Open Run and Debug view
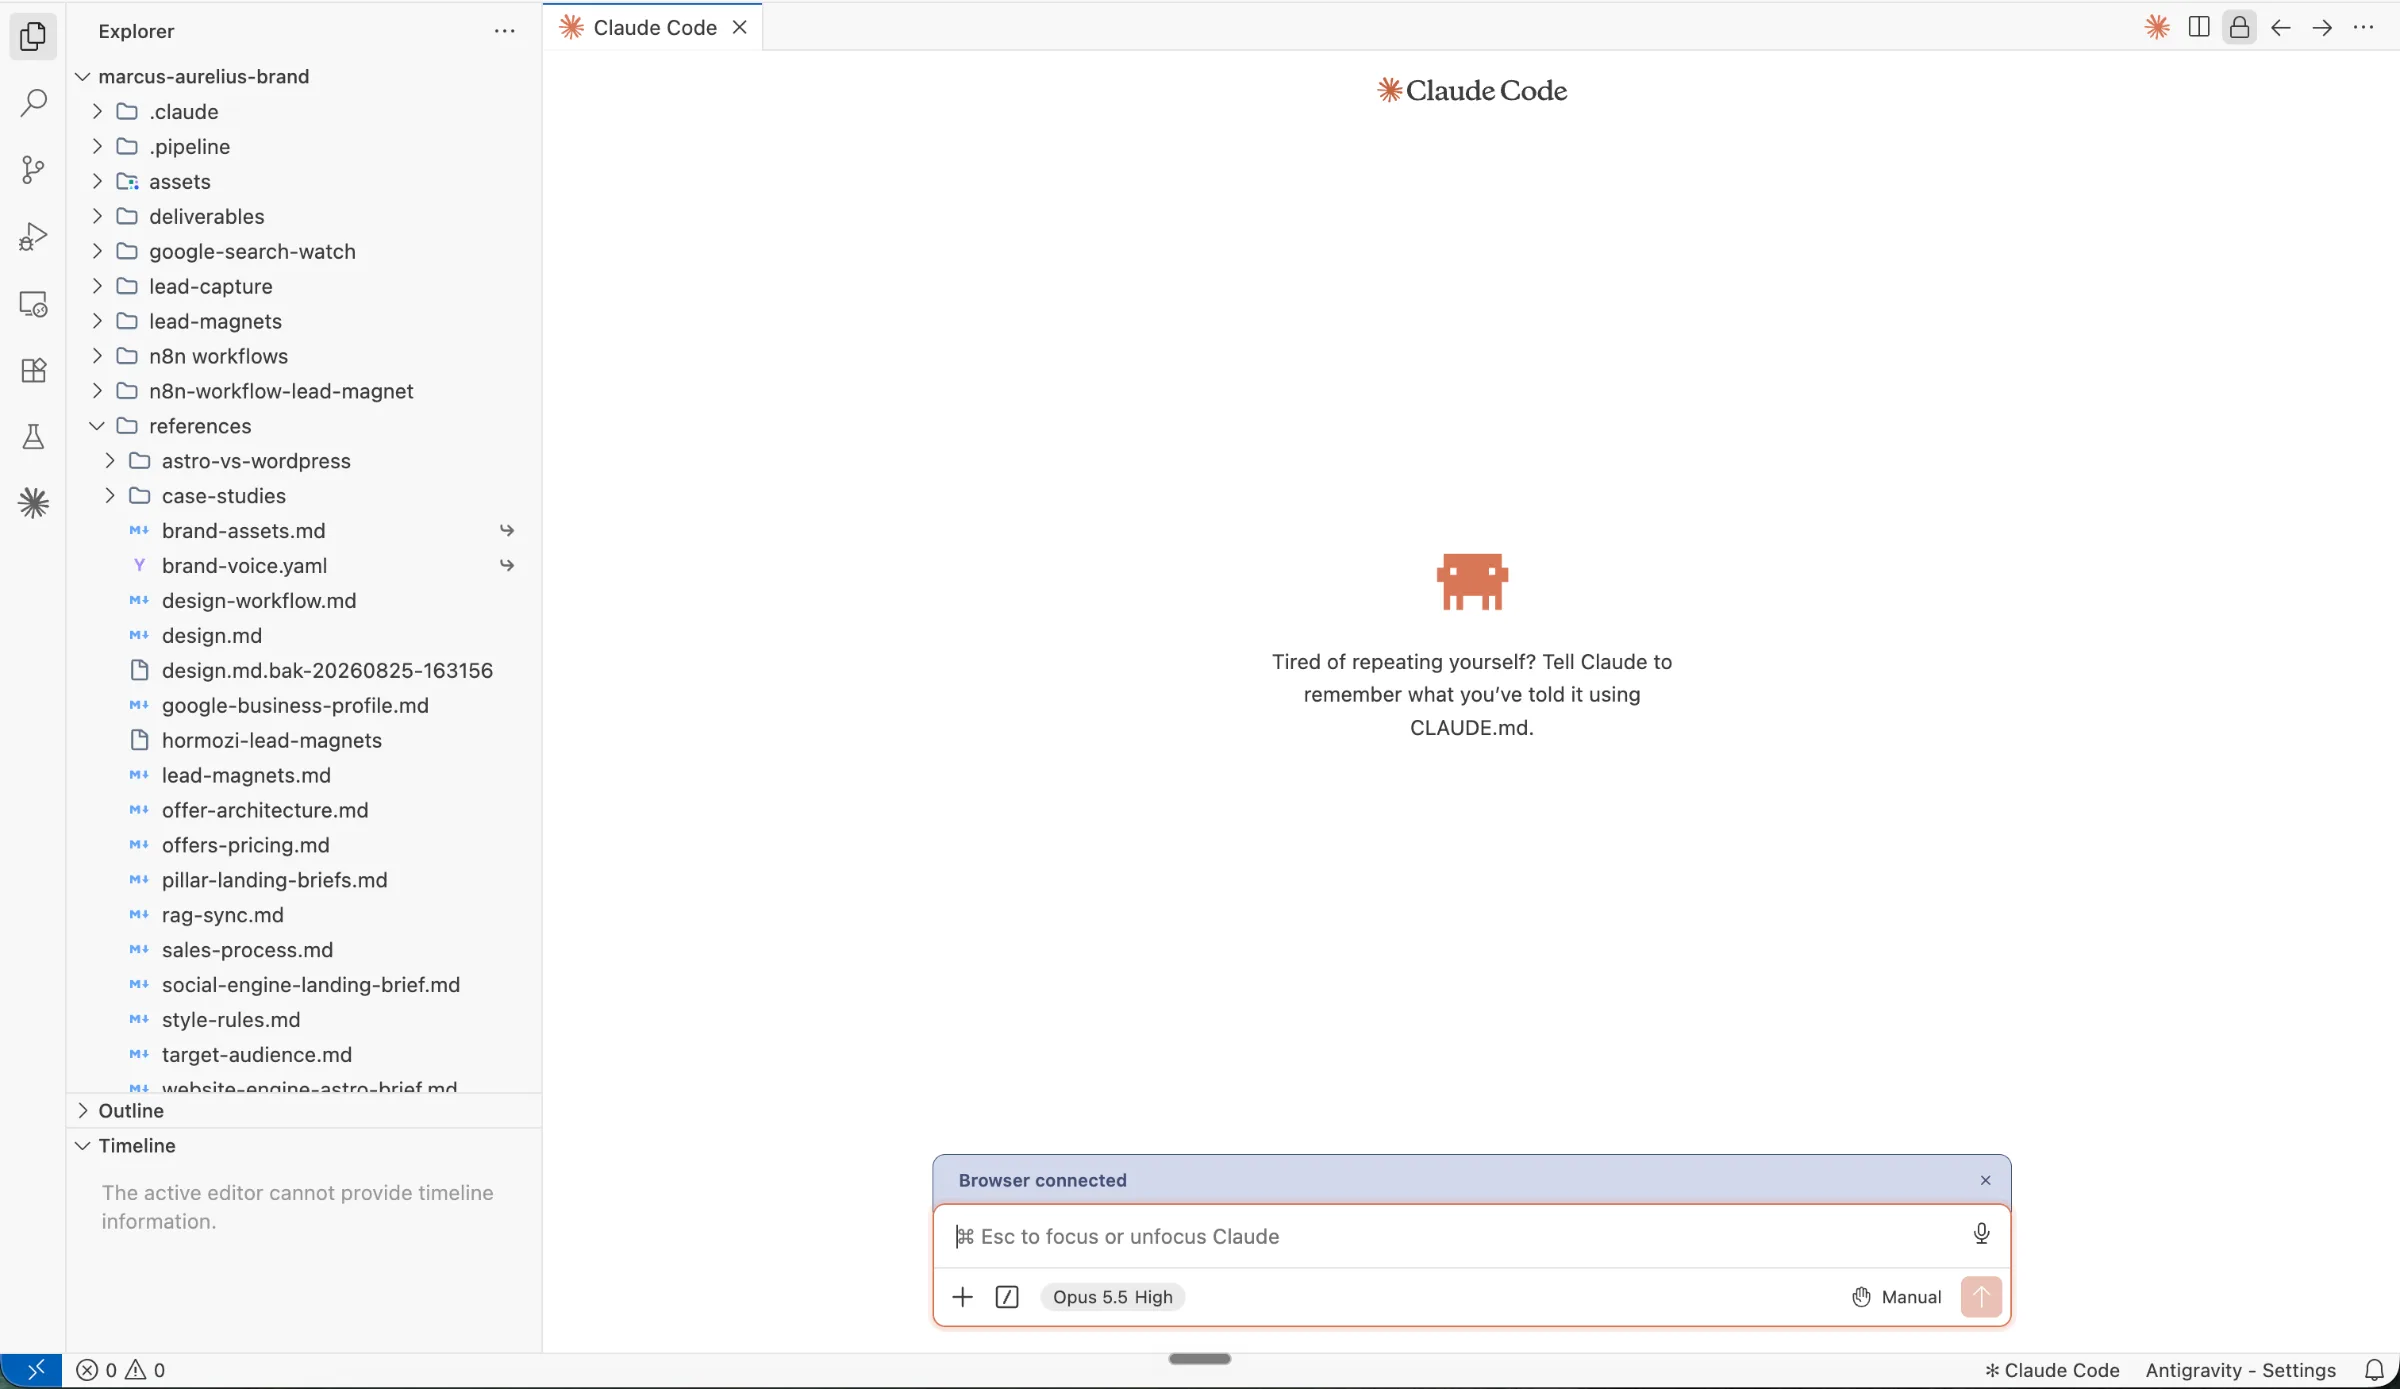 pos(33,237)
